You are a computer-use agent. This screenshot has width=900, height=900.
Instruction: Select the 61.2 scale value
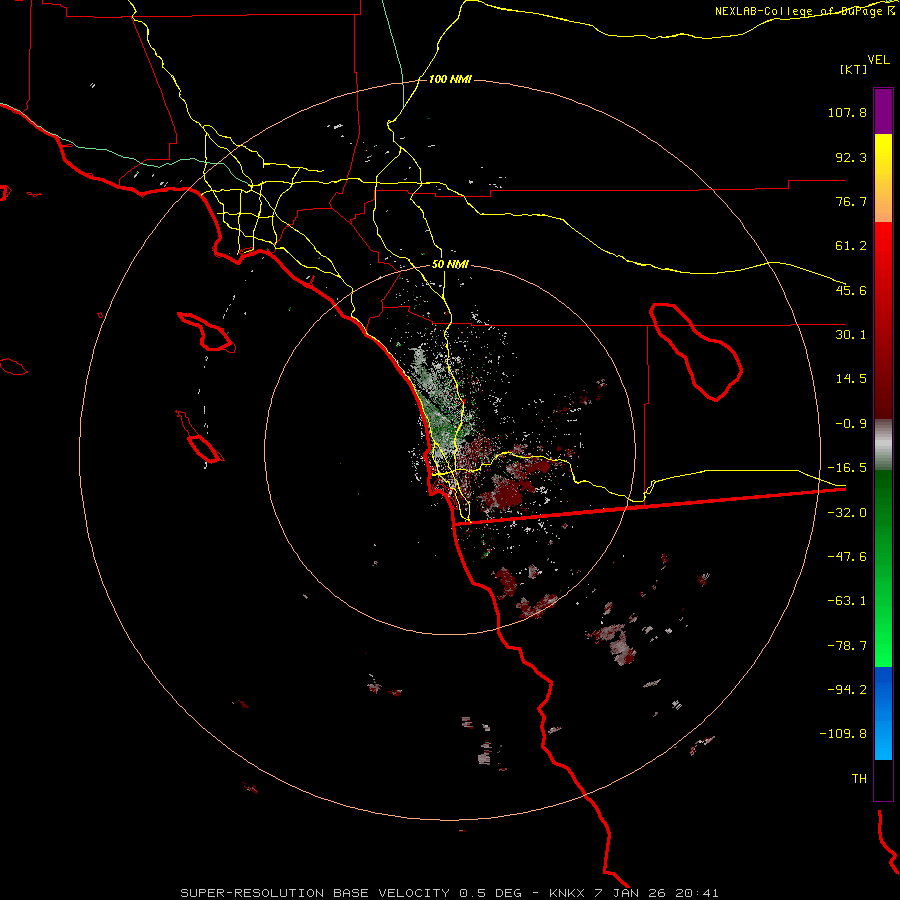851,246
